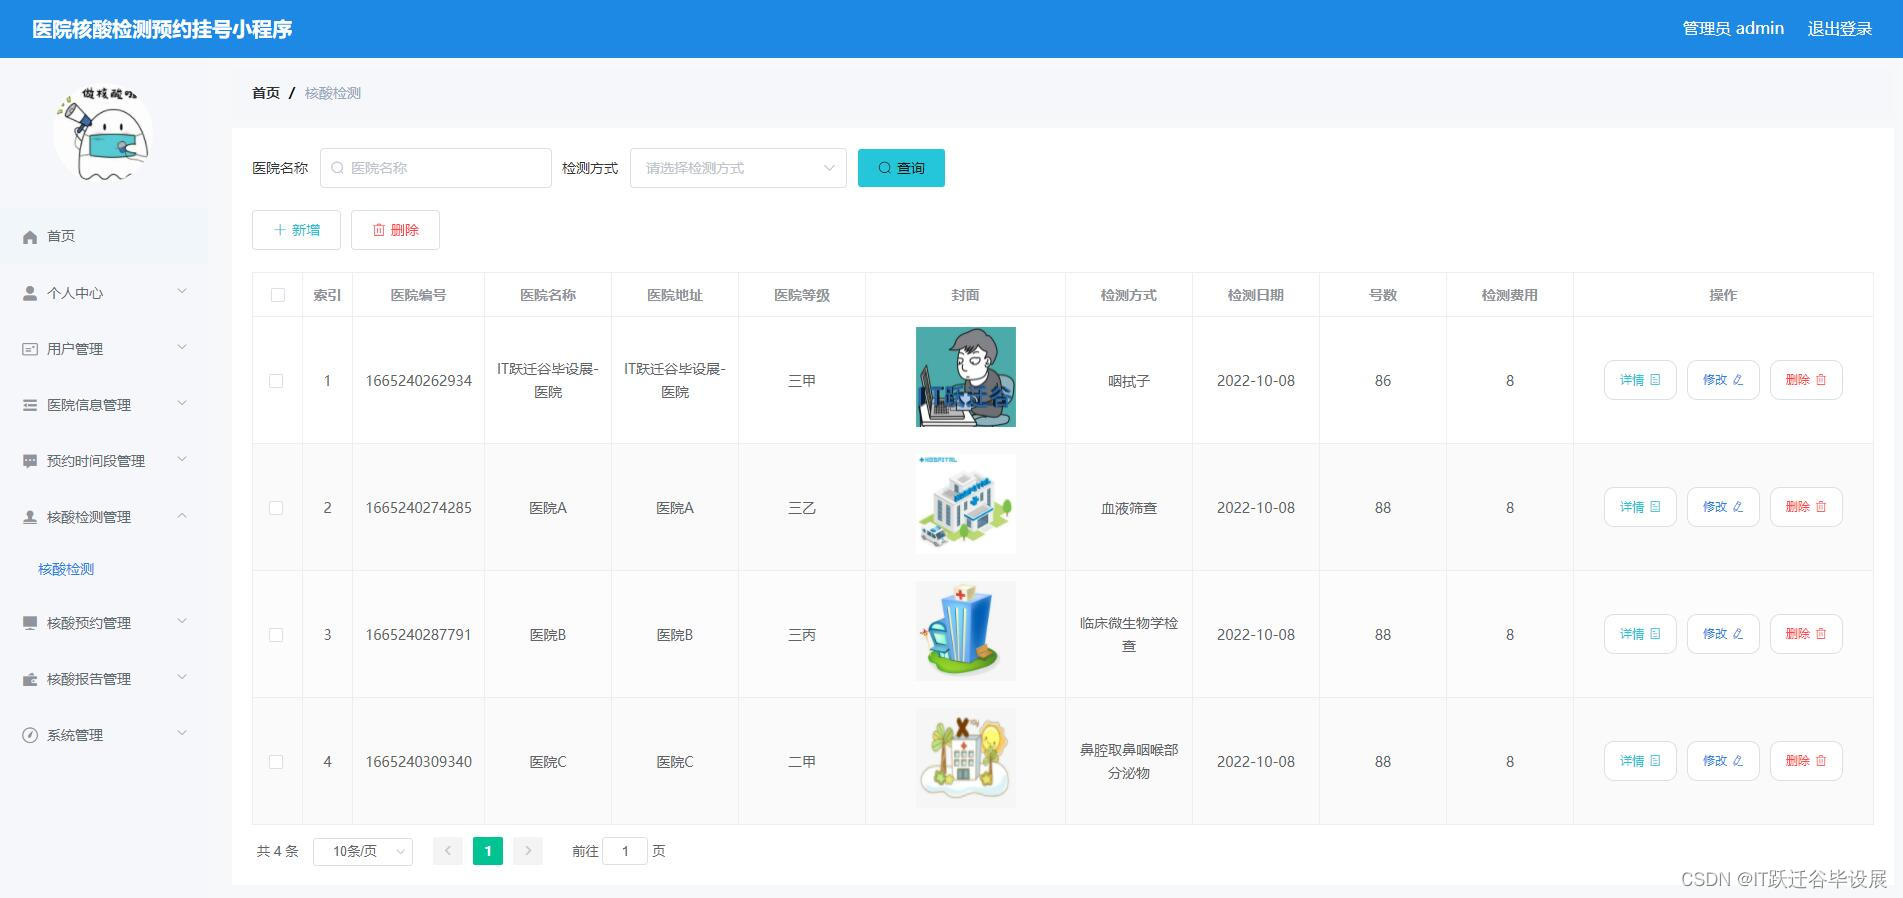Expand the 预约时间段管理 menu chevron
Viewport: 1903px width, 898px height.
(182, 460)
